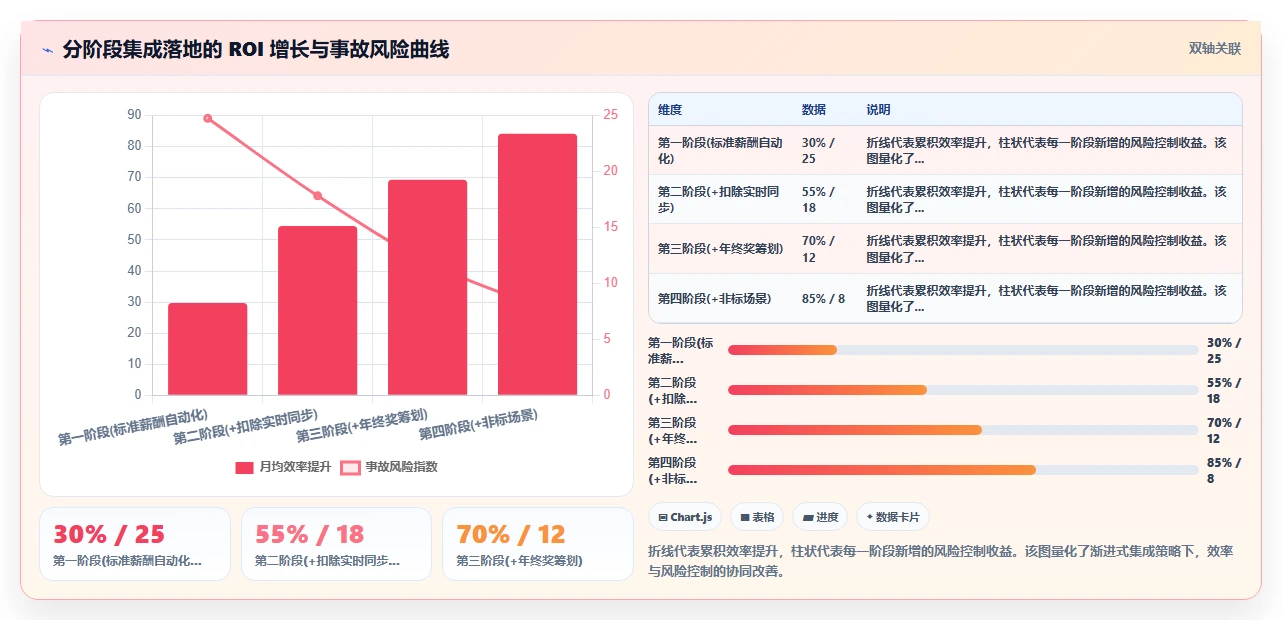Screen dimensions: 1282x620
Task: Click table data cell 85% / 8
Action: [824, 298]
